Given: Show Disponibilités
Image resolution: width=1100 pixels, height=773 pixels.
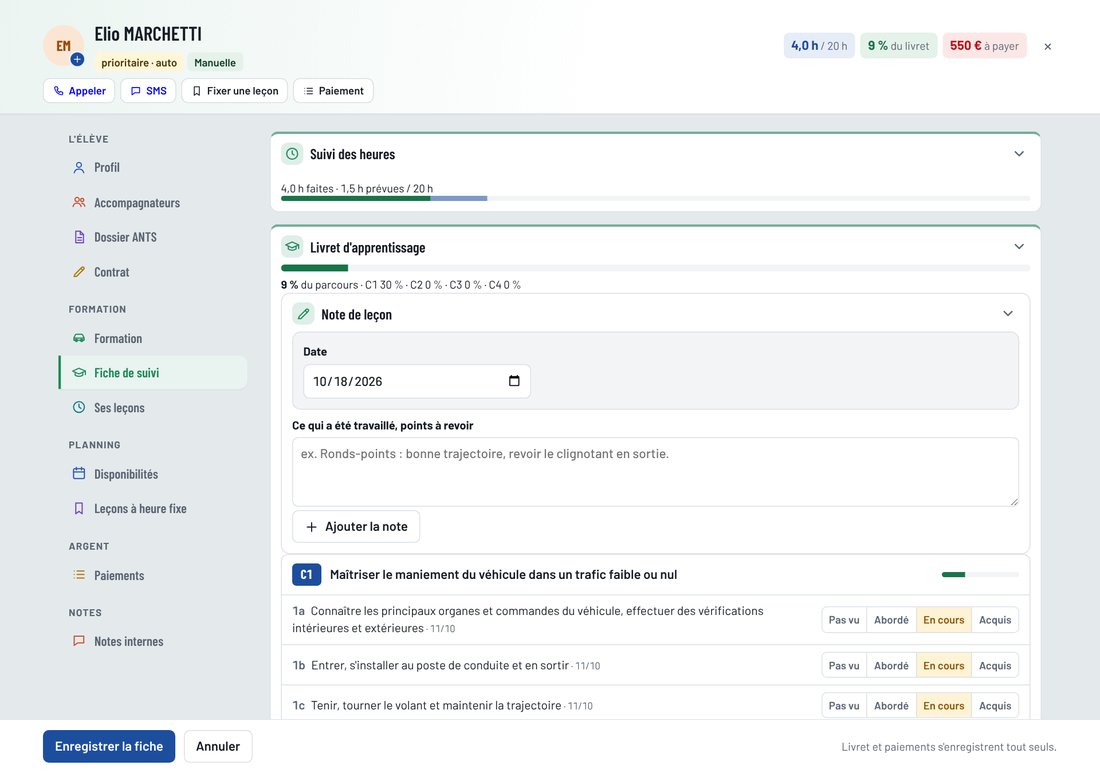Looking at the screenshot, I should [x=153, y=474].
